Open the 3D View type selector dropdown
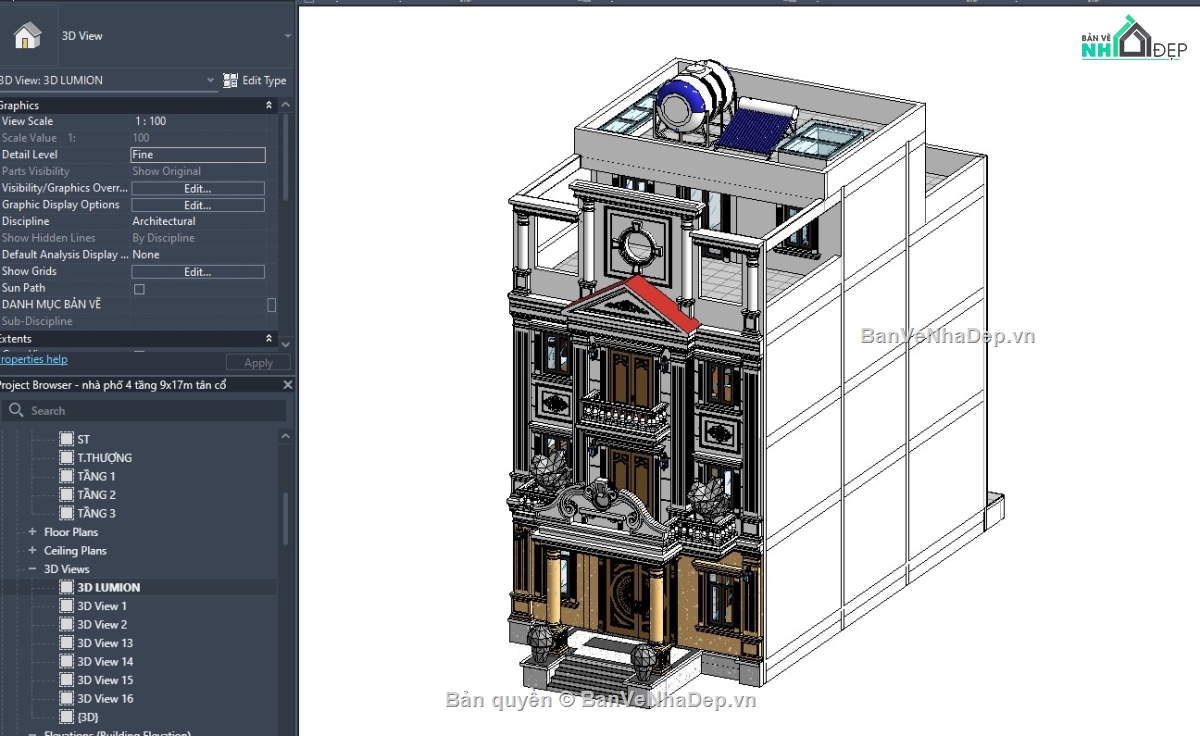The image size is (1200, 736). (287, 36)
